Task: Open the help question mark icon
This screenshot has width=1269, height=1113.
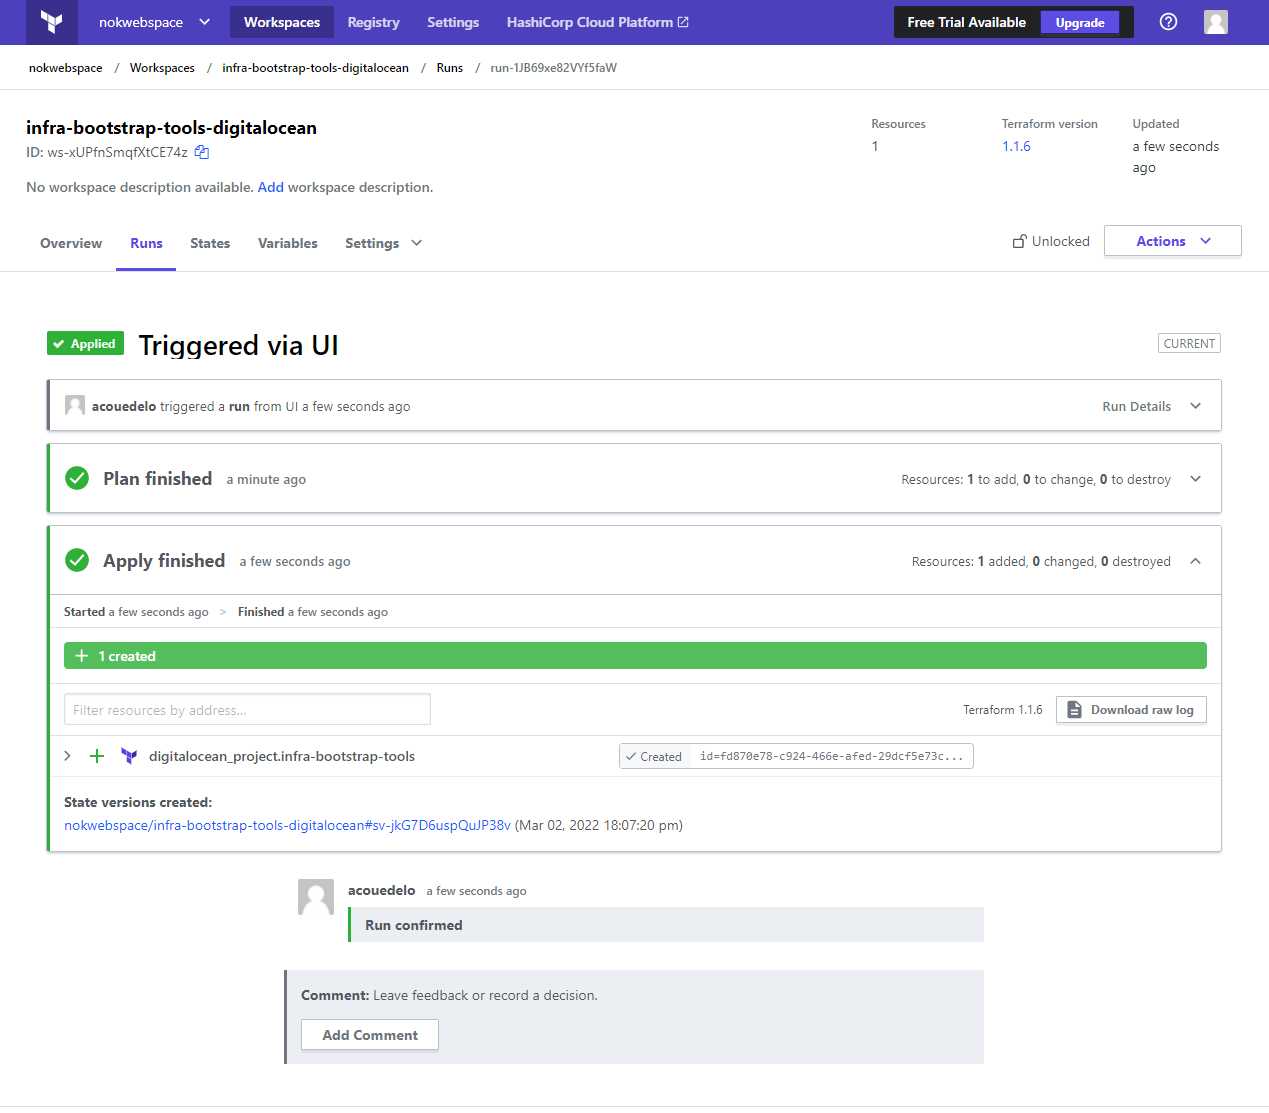Action: point(1168,22)
